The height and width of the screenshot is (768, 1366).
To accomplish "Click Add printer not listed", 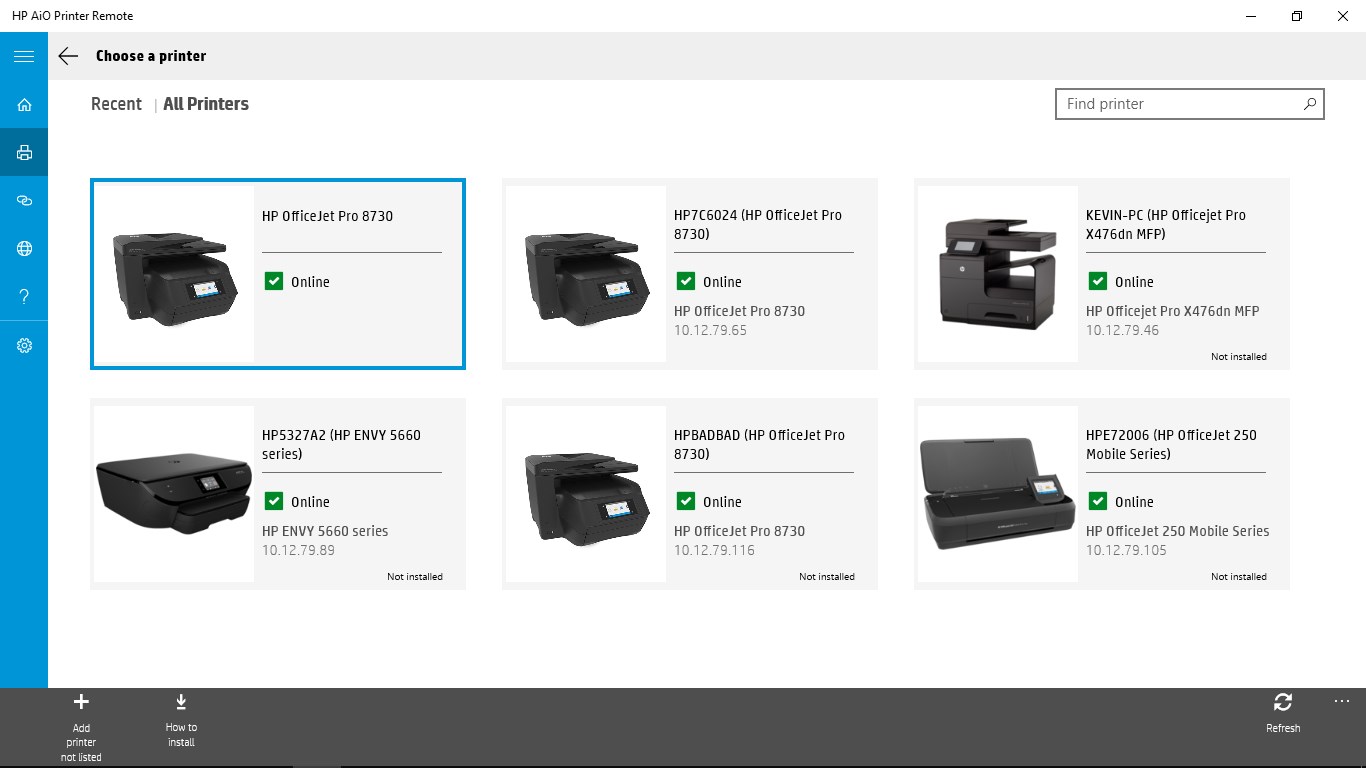I will (81, 727).
